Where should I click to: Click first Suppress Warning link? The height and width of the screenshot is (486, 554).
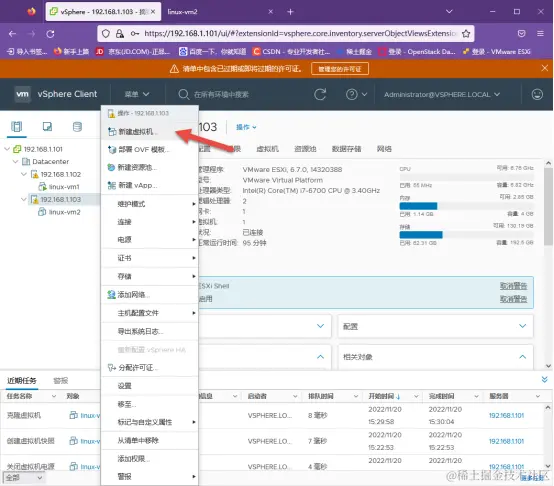point(513,286)
